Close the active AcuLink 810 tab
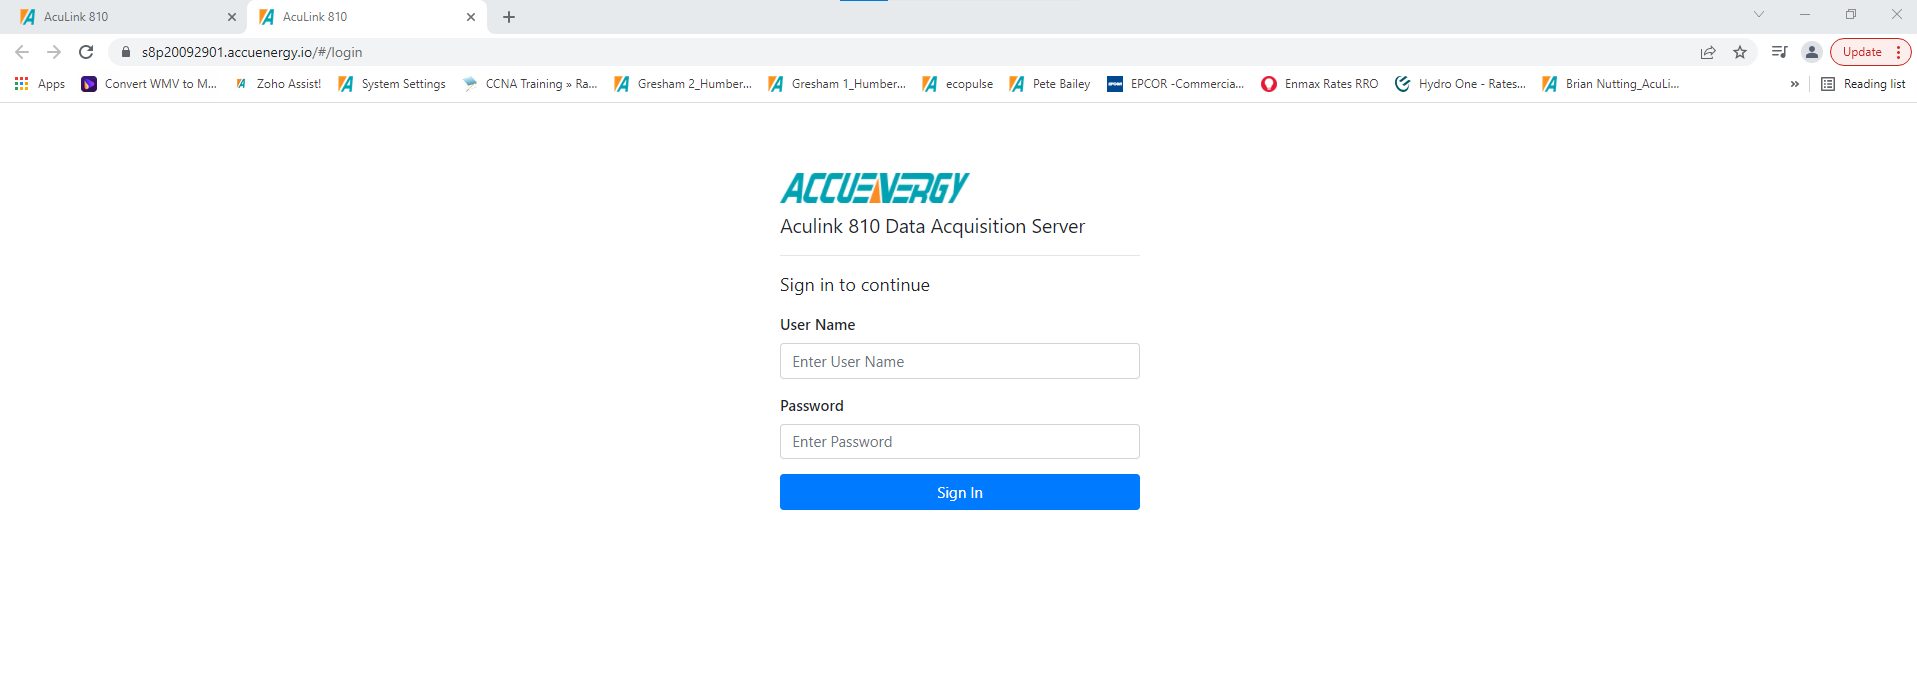1917x683 pixels. [471, 17]
